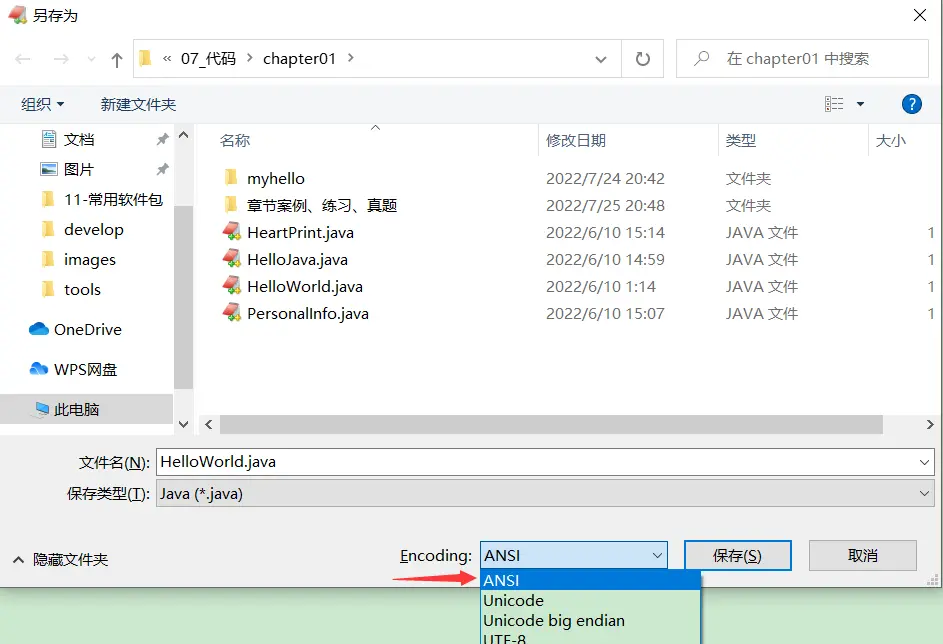The image size is (943, 644).
Task: Select WPS网盘 cloud location
Action: click(85, 369)
